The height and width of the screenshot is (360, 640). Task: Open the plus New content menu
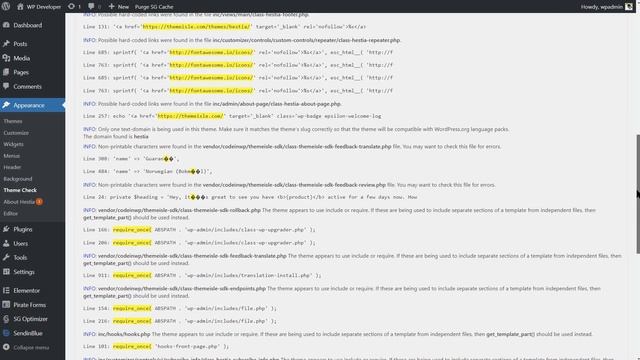[118, 7]
